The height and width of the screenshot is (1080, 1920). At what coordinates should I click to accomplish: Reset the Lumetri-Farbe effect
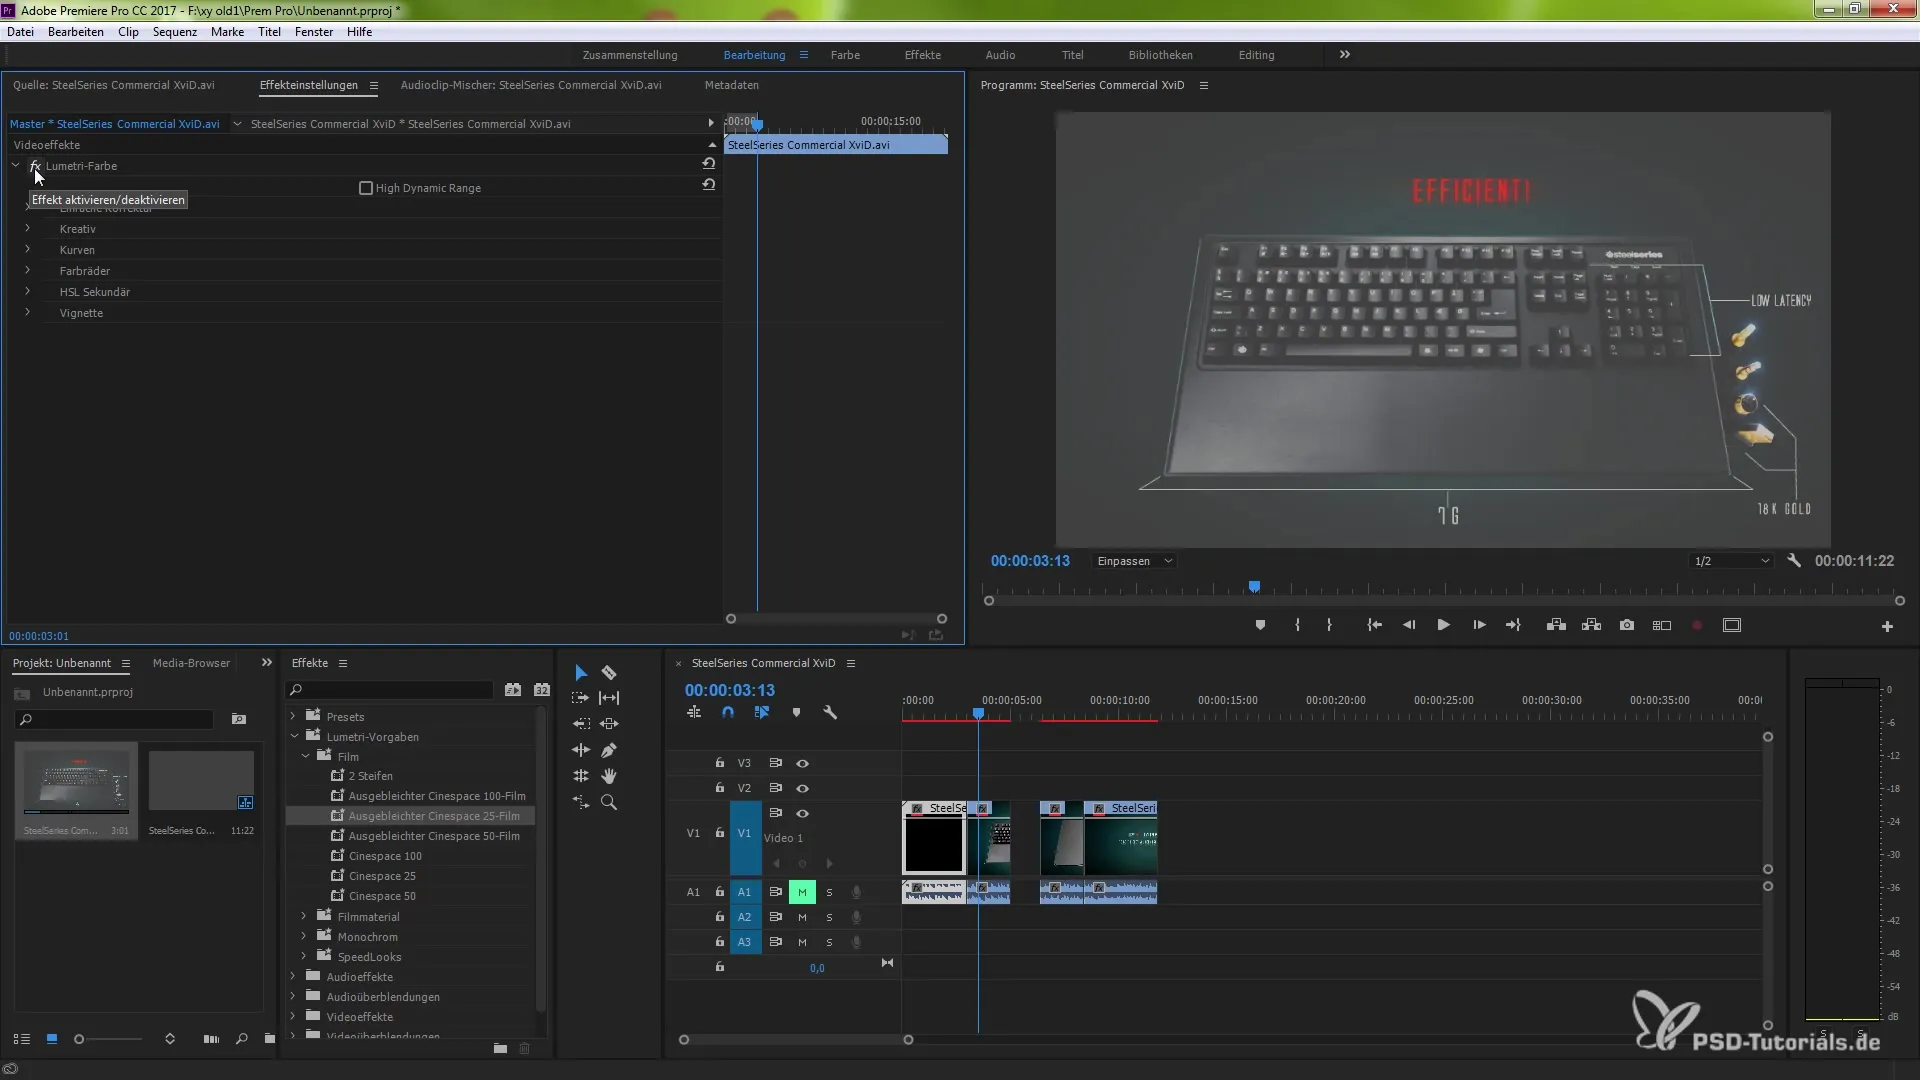pos(709,163)
